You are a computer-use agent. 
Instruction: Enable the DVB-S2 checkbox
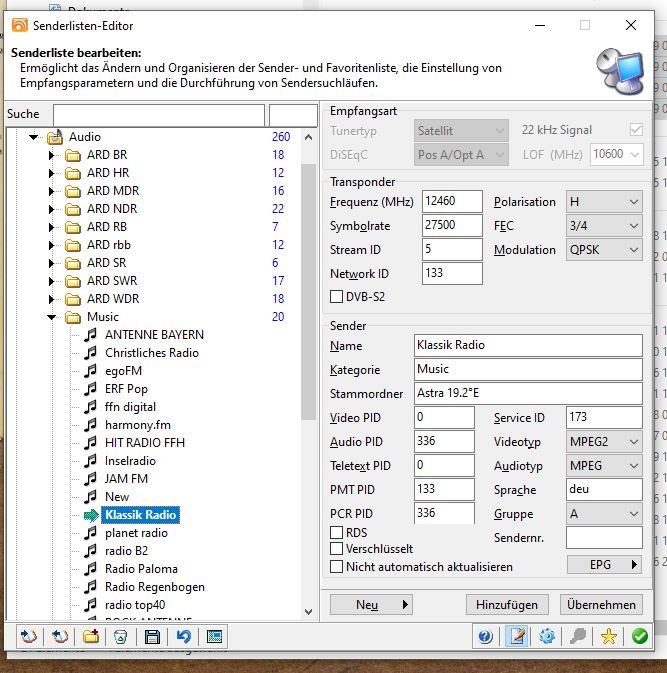337,296
